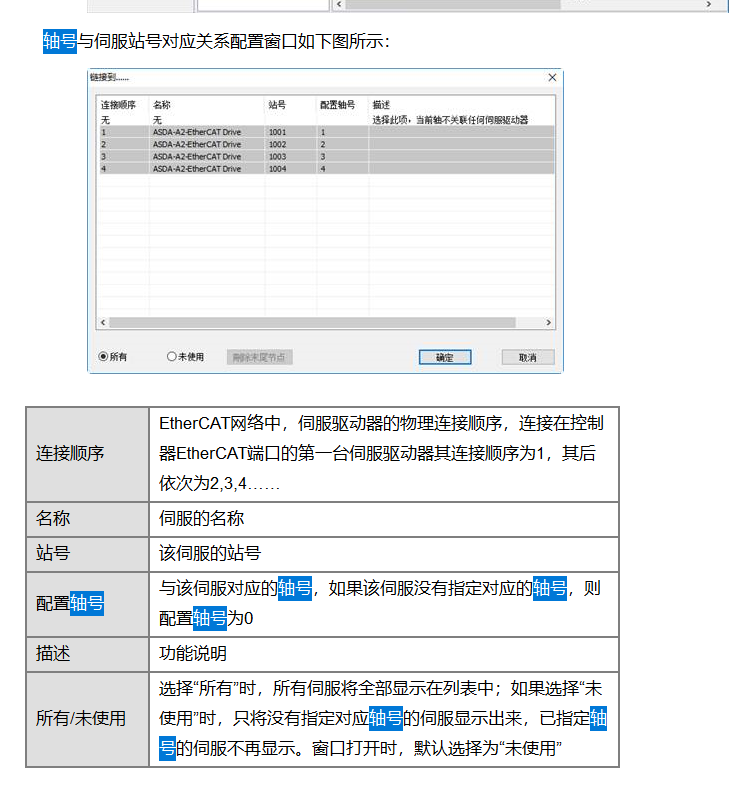747x795 pixels.
Task: Click the 配置轴号 column header
Action: [x=337, y=104]
